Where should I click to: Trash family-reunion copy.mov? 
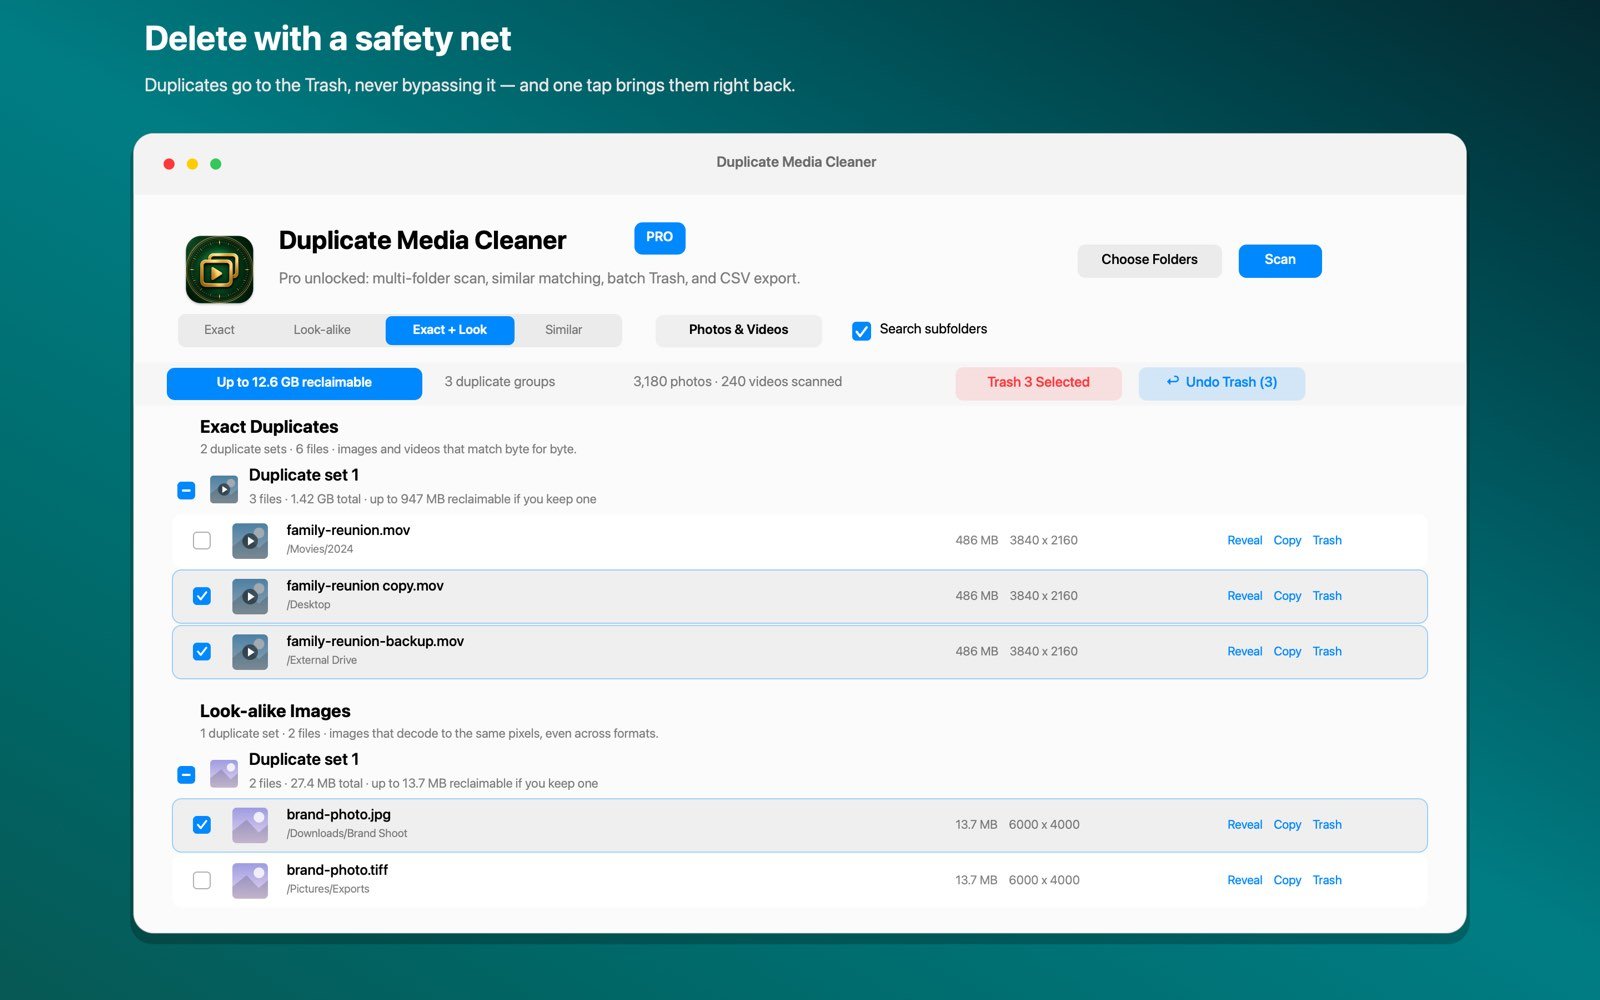(x=1327, y=596)
